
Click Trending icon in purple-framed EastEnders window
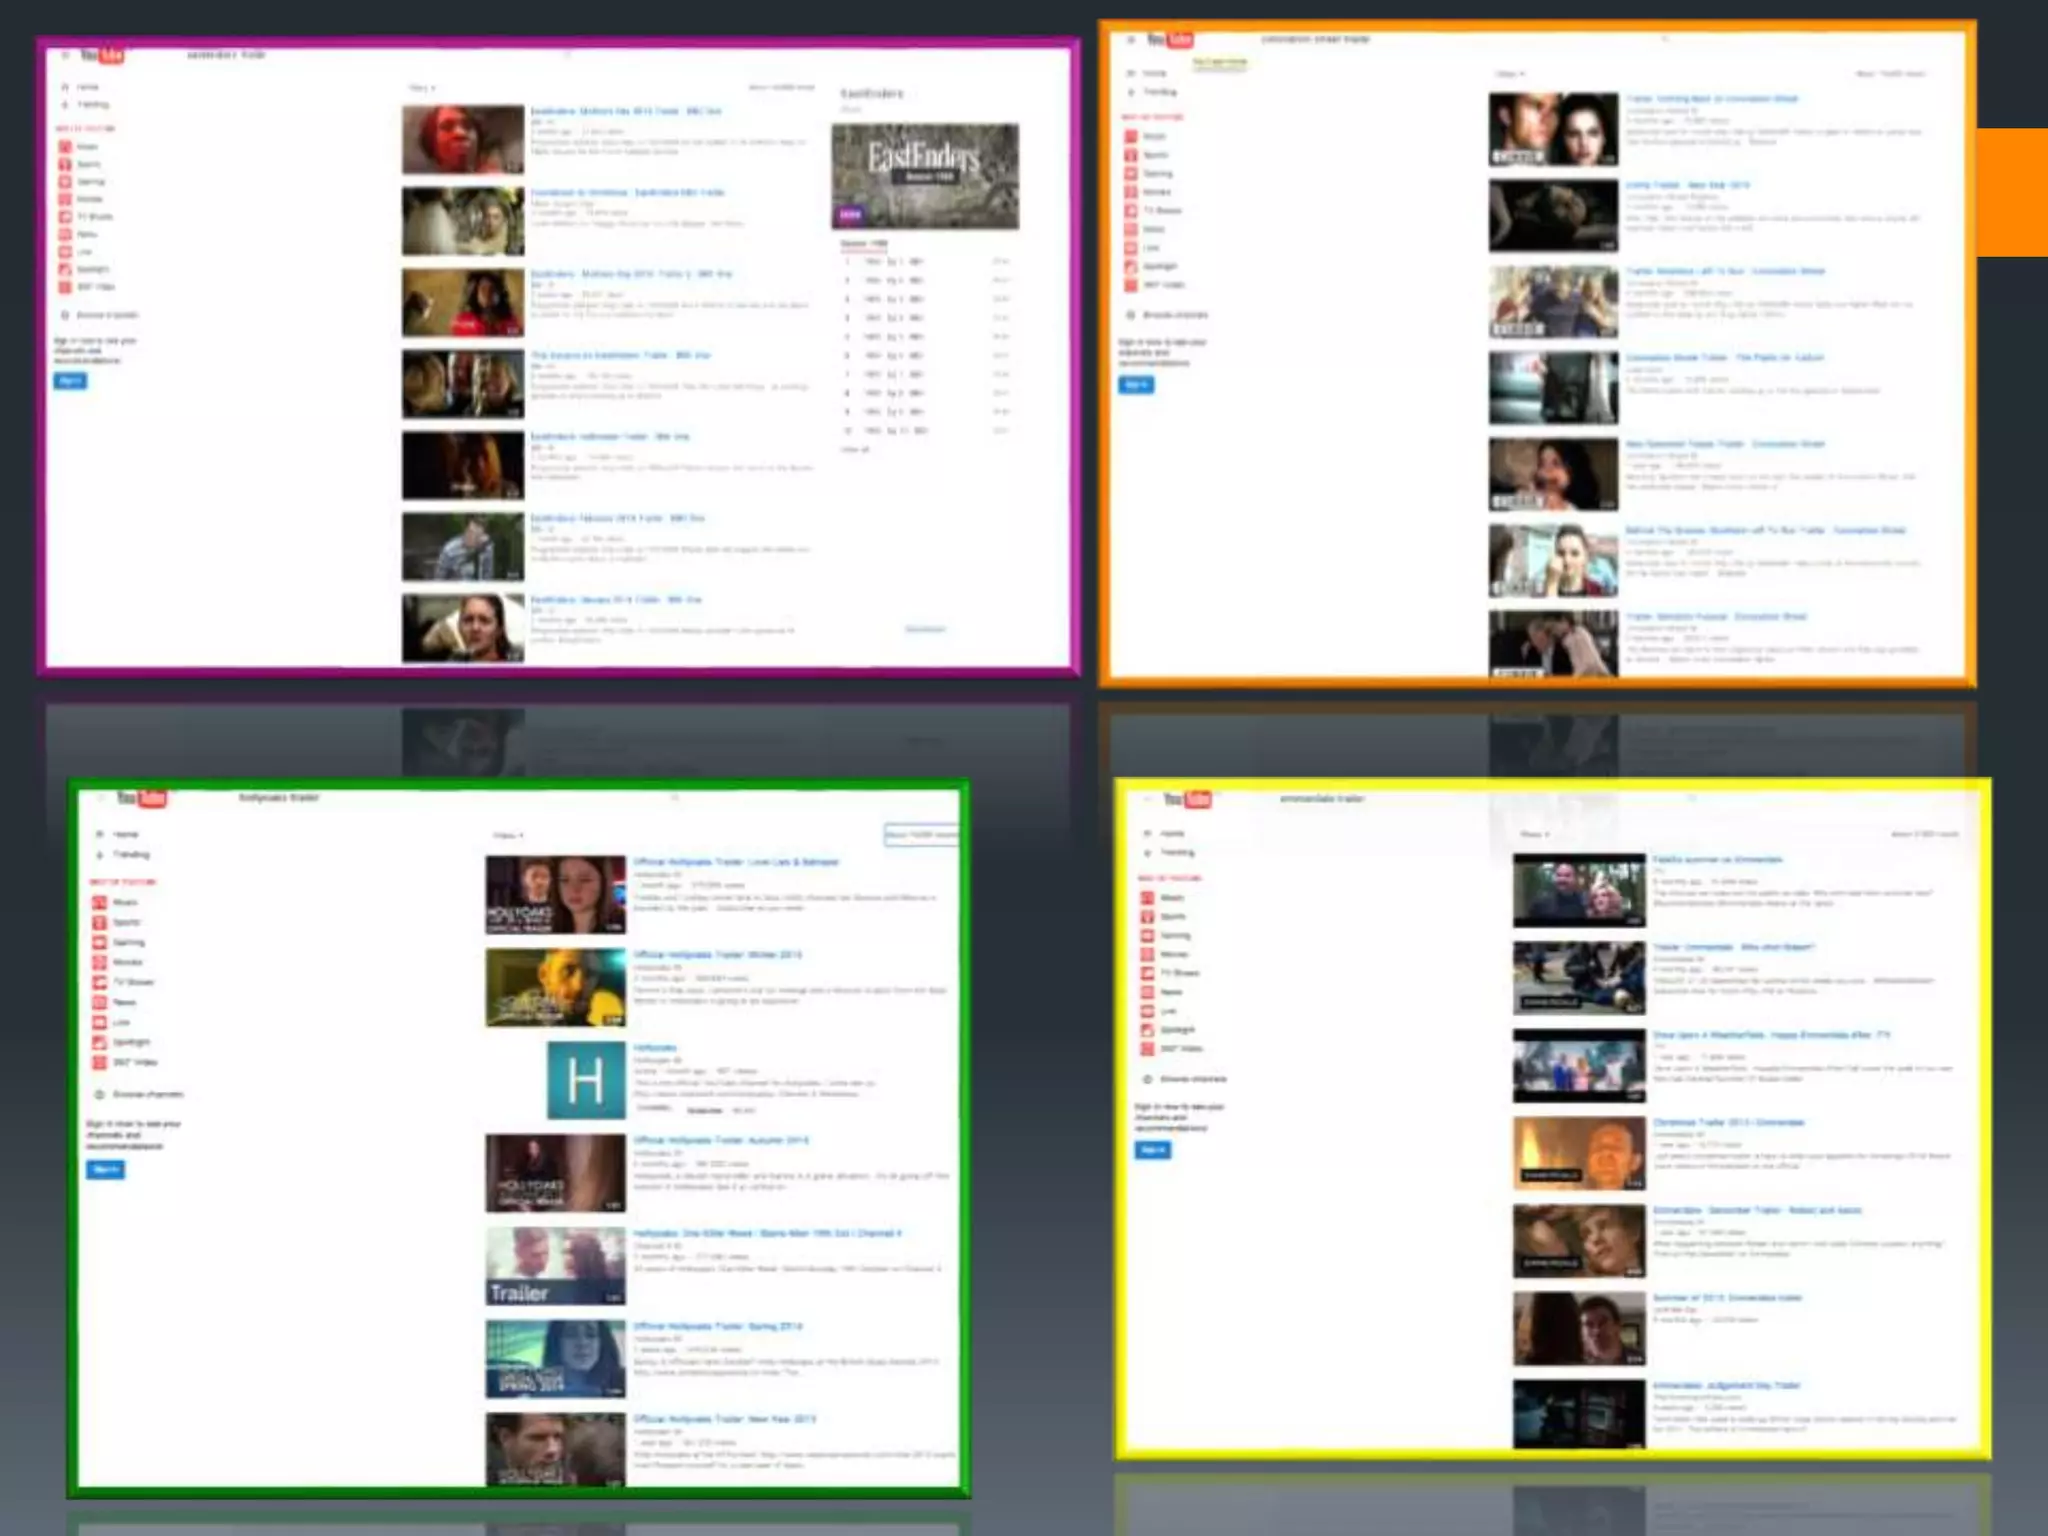click(65, 104)
